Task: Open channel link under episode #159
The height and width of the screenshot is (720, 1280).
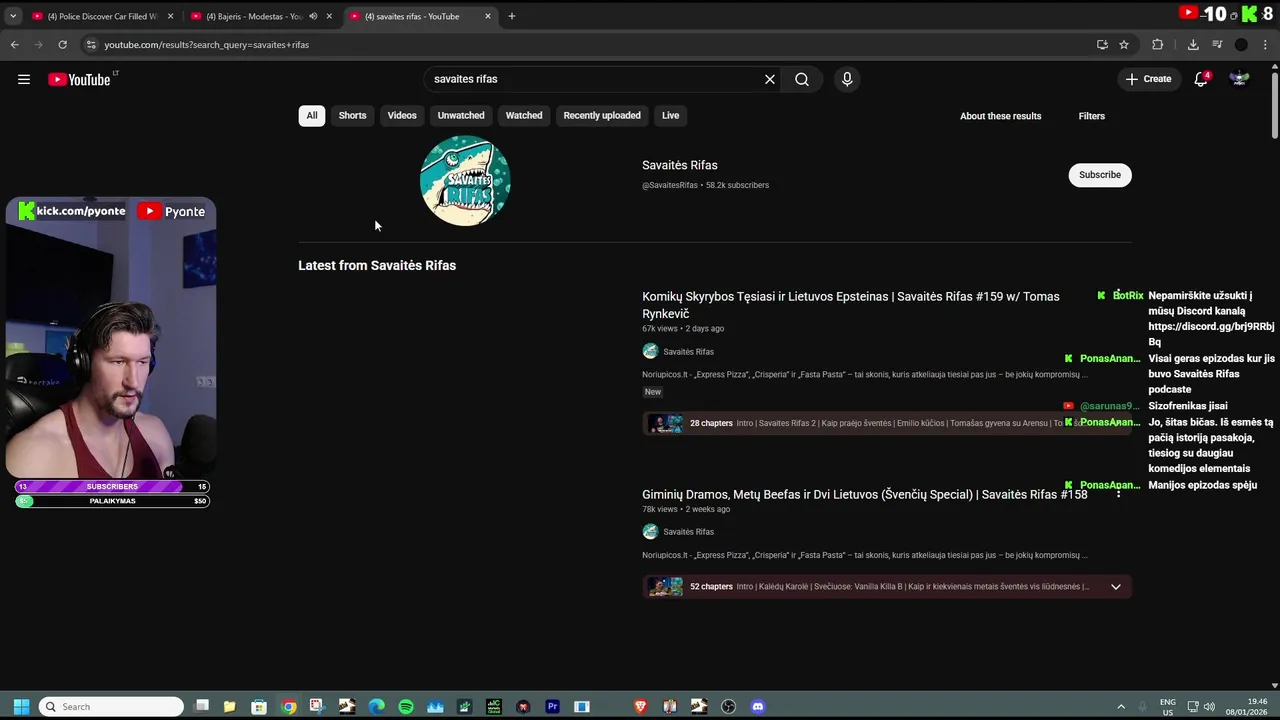Action: point(688,351)
